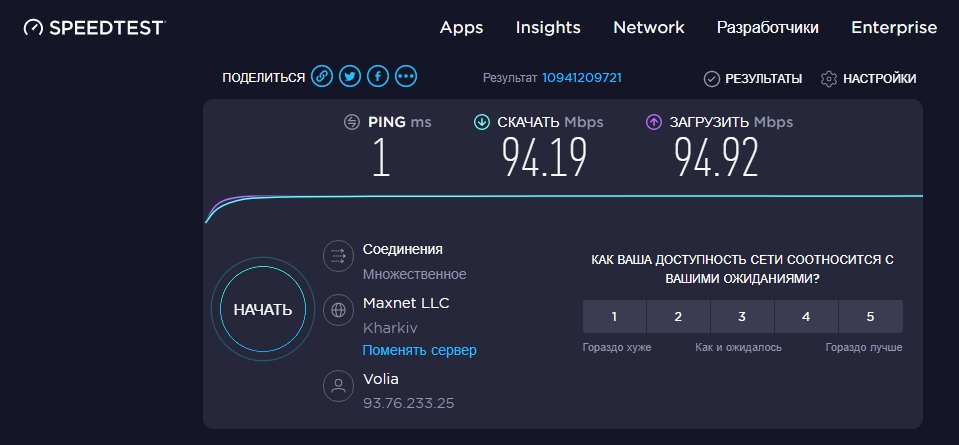Click the Speedtest logo
This screenshot has height=445, width=959.
point(93,28)
